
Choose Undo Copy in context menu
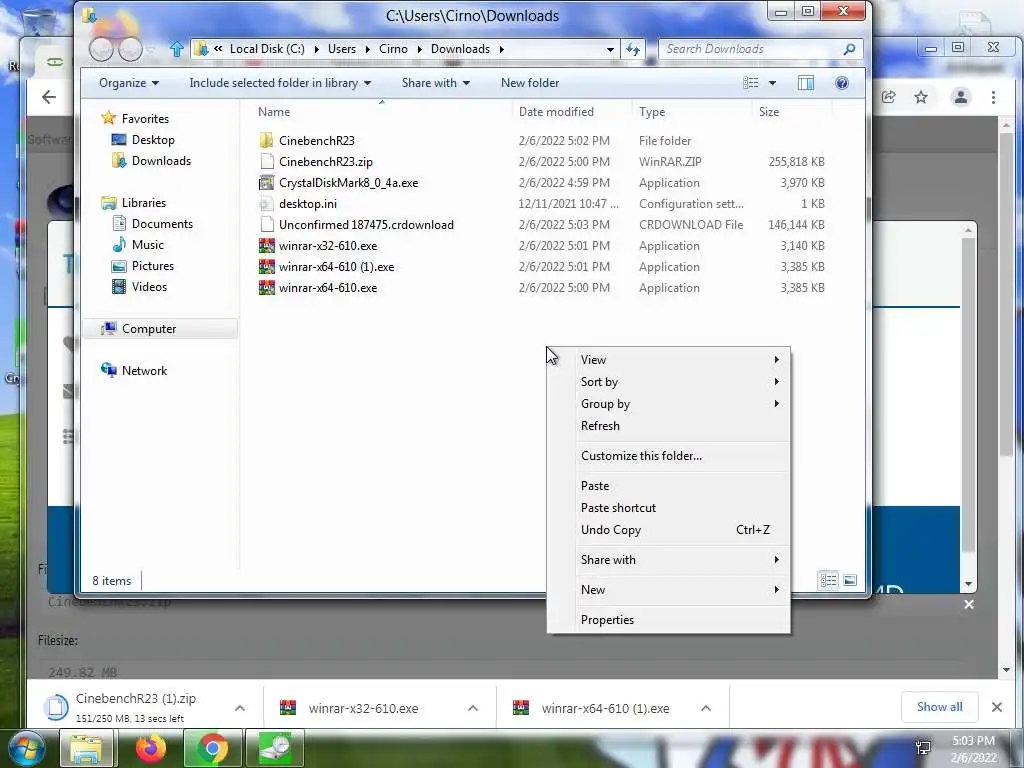[669, 530]
